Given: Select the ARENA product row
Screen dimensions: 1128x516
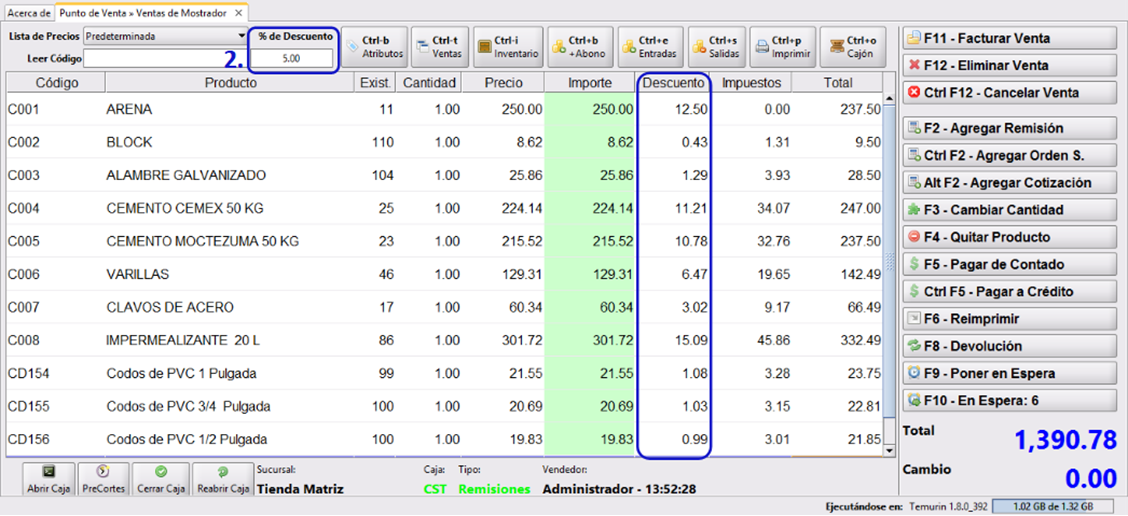Looking at the screenshot, I should tap(445, 109).
